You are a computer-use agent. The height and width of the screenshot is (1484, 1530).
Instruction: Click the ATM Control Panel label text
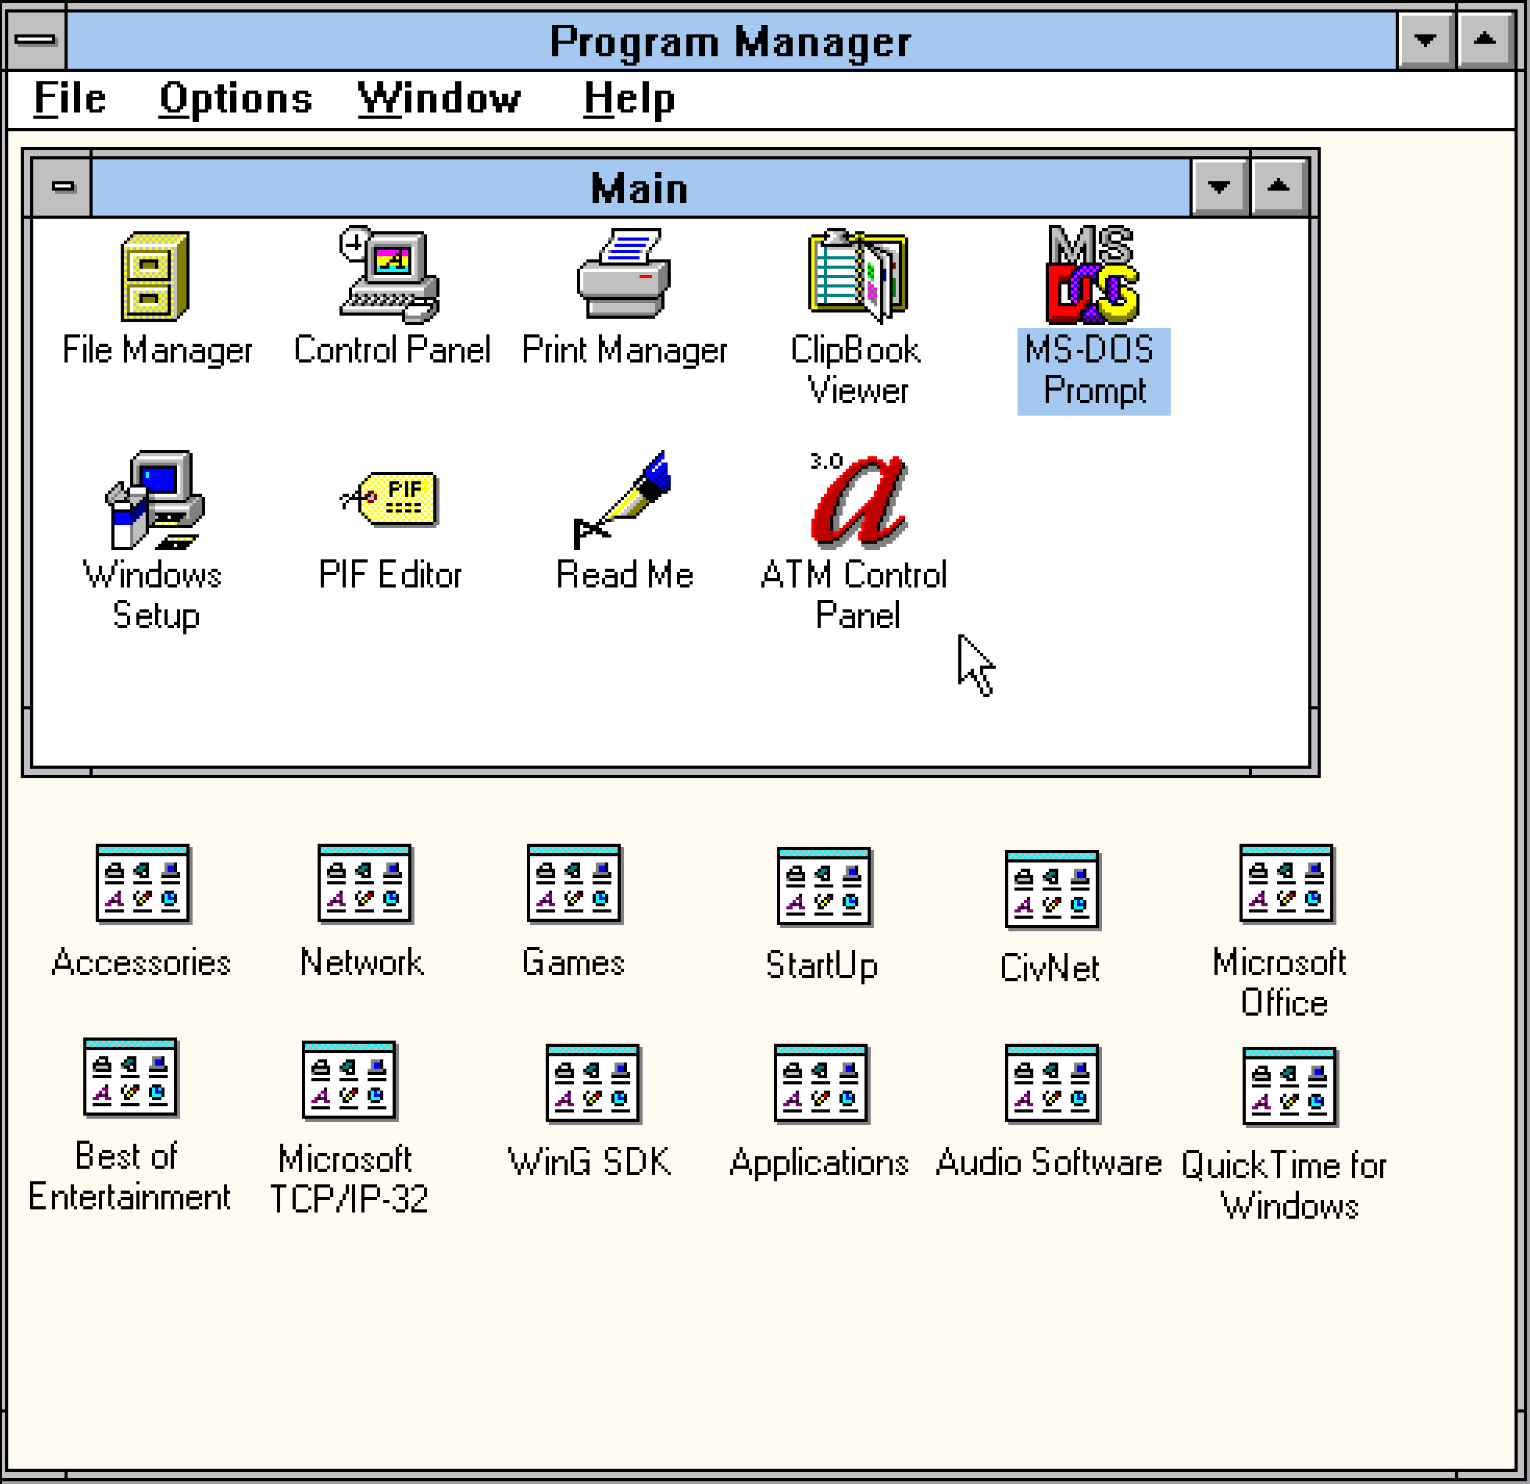point(855,595)
